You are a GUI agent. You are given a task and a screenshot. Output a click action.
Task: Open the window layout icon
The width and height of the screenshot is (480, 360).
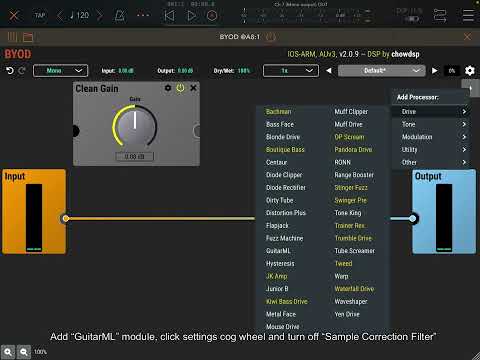28,37
